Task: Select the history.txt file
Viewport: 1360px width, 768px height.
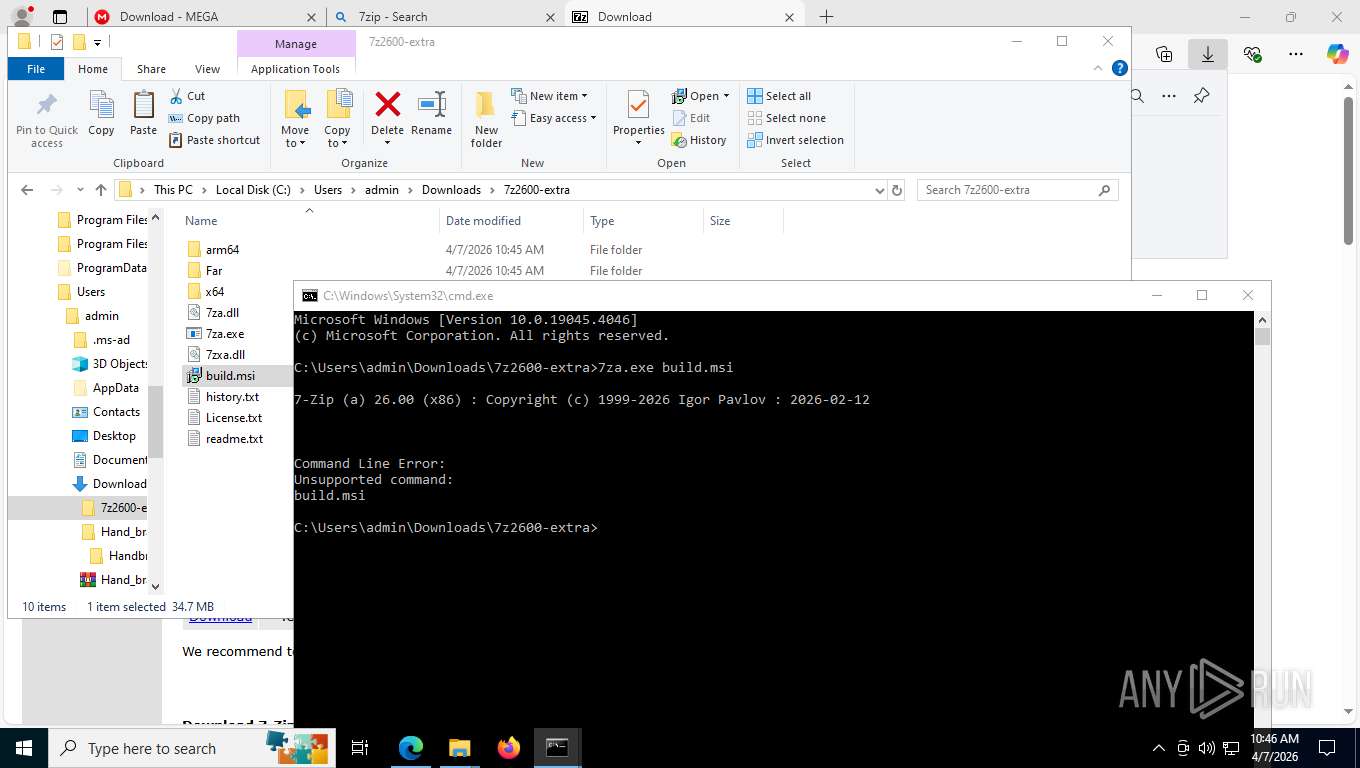Action: [232, 397]
